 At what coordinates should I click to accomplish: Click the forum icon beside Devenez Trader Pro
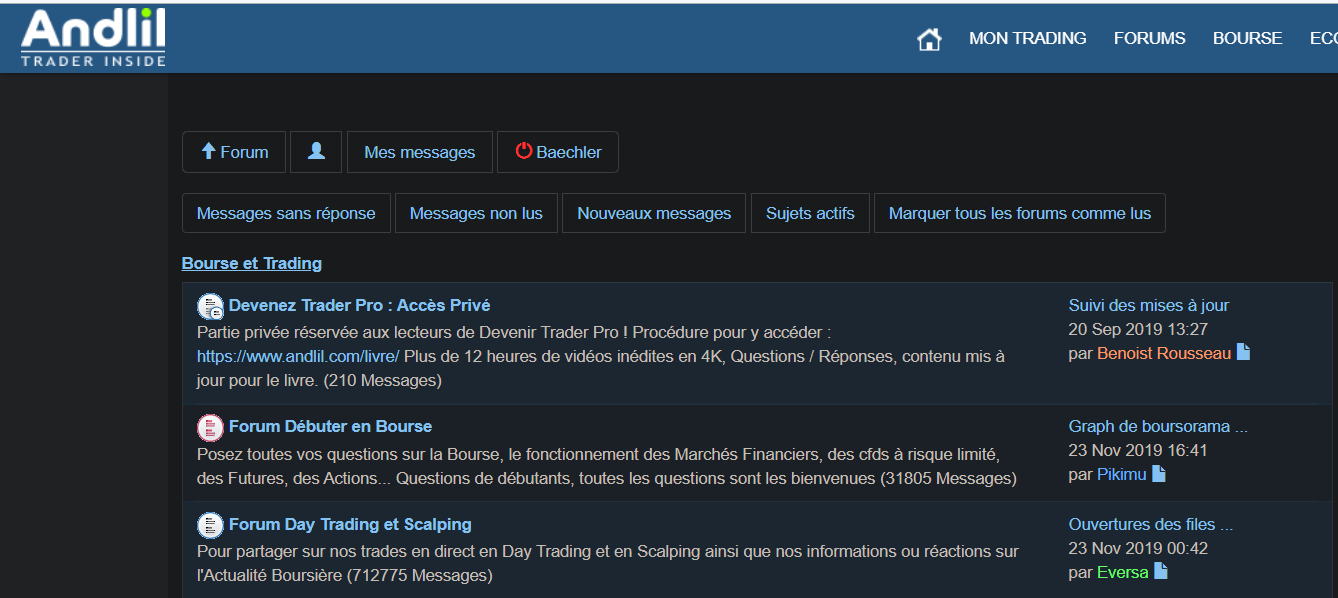point(210,306)
